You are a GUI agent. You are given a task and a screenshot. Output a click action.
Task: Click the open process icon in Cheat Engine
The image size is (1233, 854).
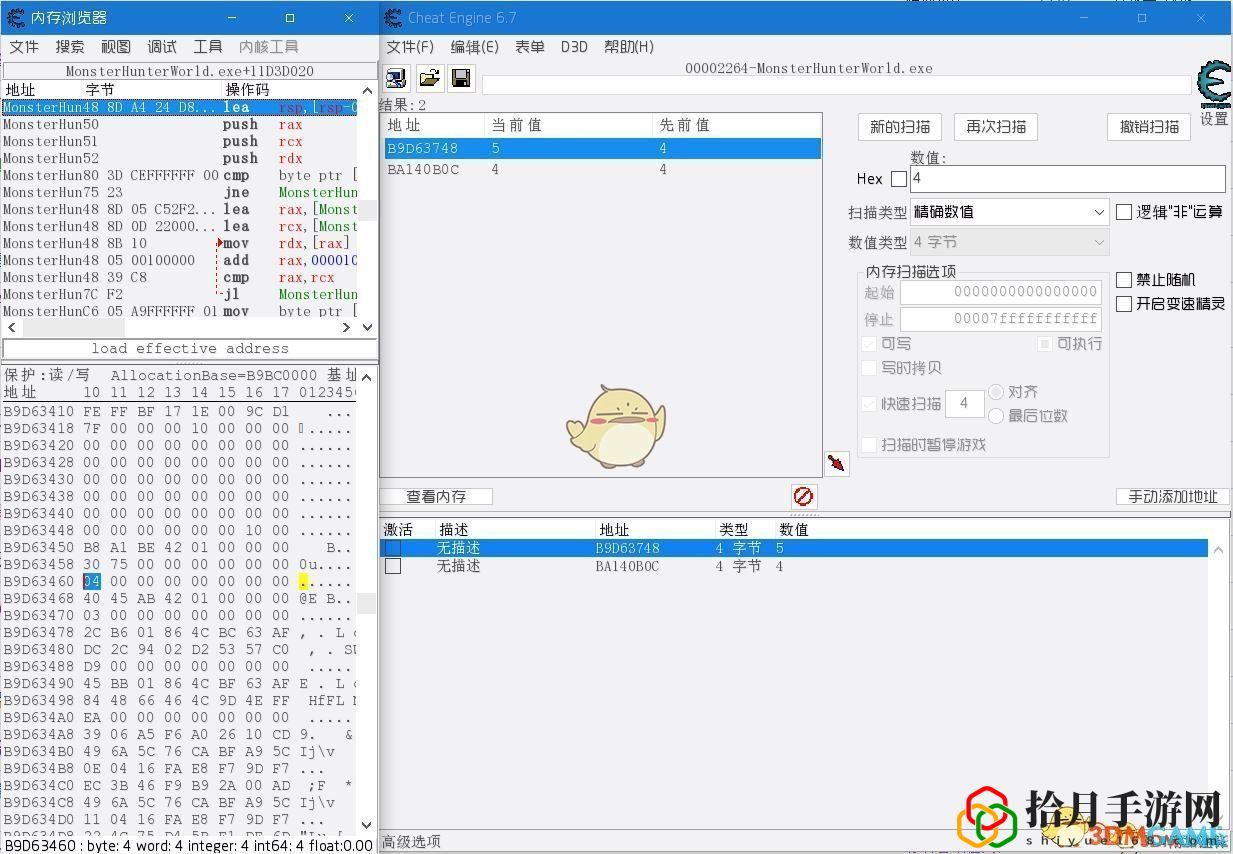pos(397,79)
